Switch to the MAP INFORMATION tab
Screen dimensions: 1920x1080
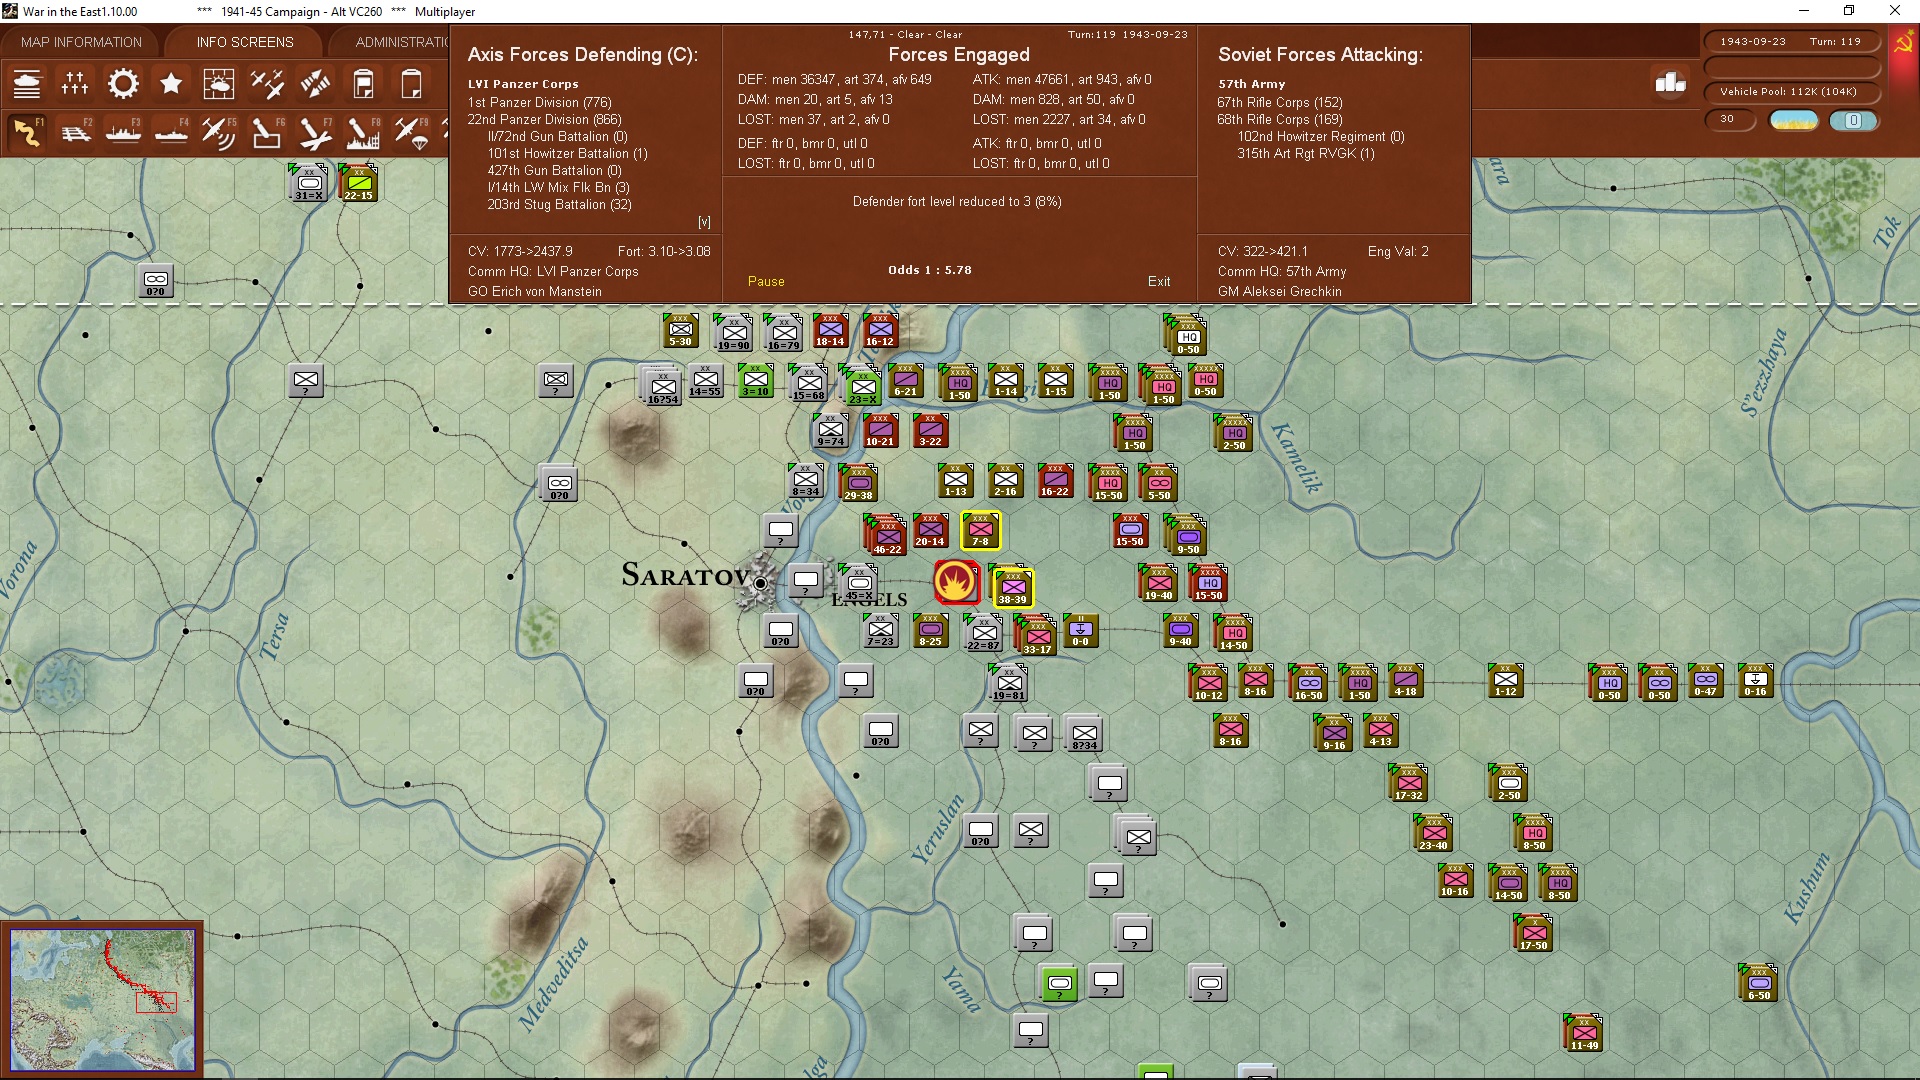click(x=81, y=42)
